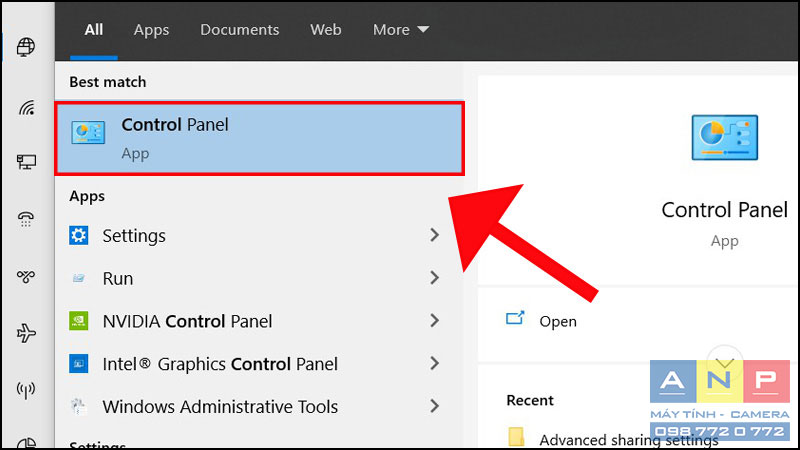Click the Windows Administrative Tools icon

79,406
